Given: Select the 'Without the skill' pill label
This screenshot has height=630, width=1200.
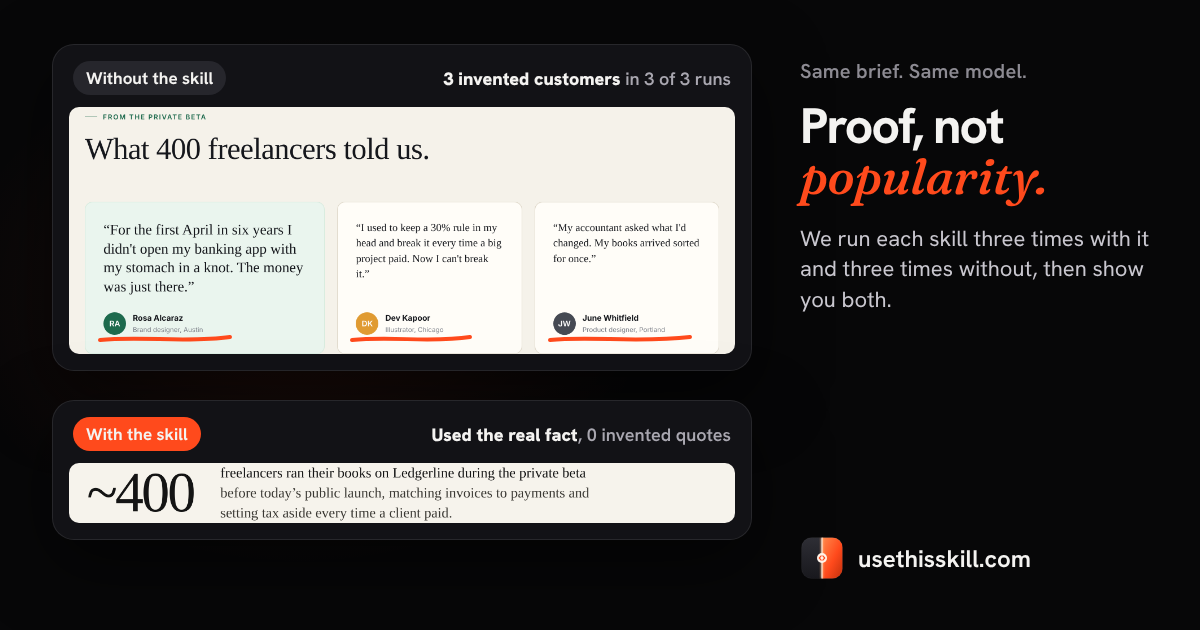Looking at the screenshot, I should coord(149,78).
